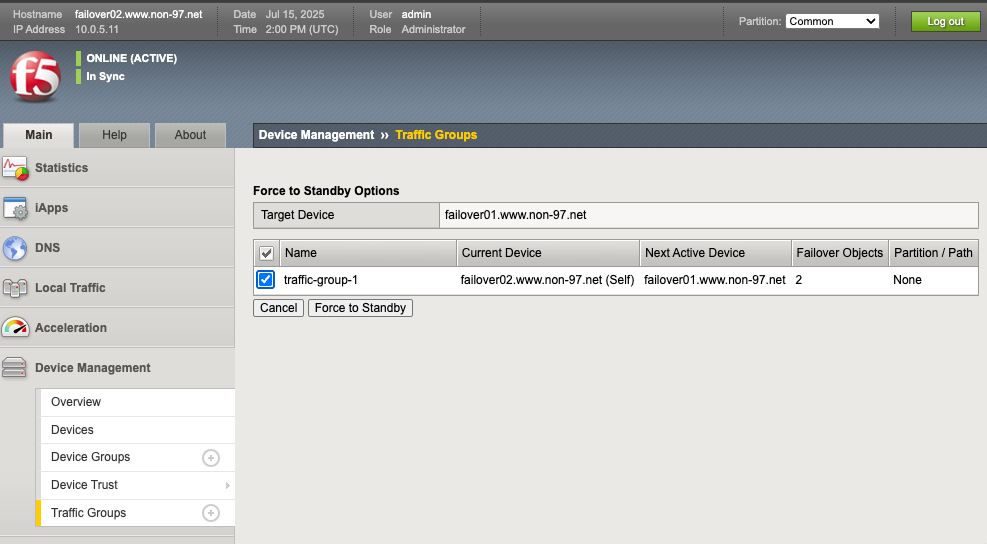Uncheck the traffic-group-1 checkbox

266,280
